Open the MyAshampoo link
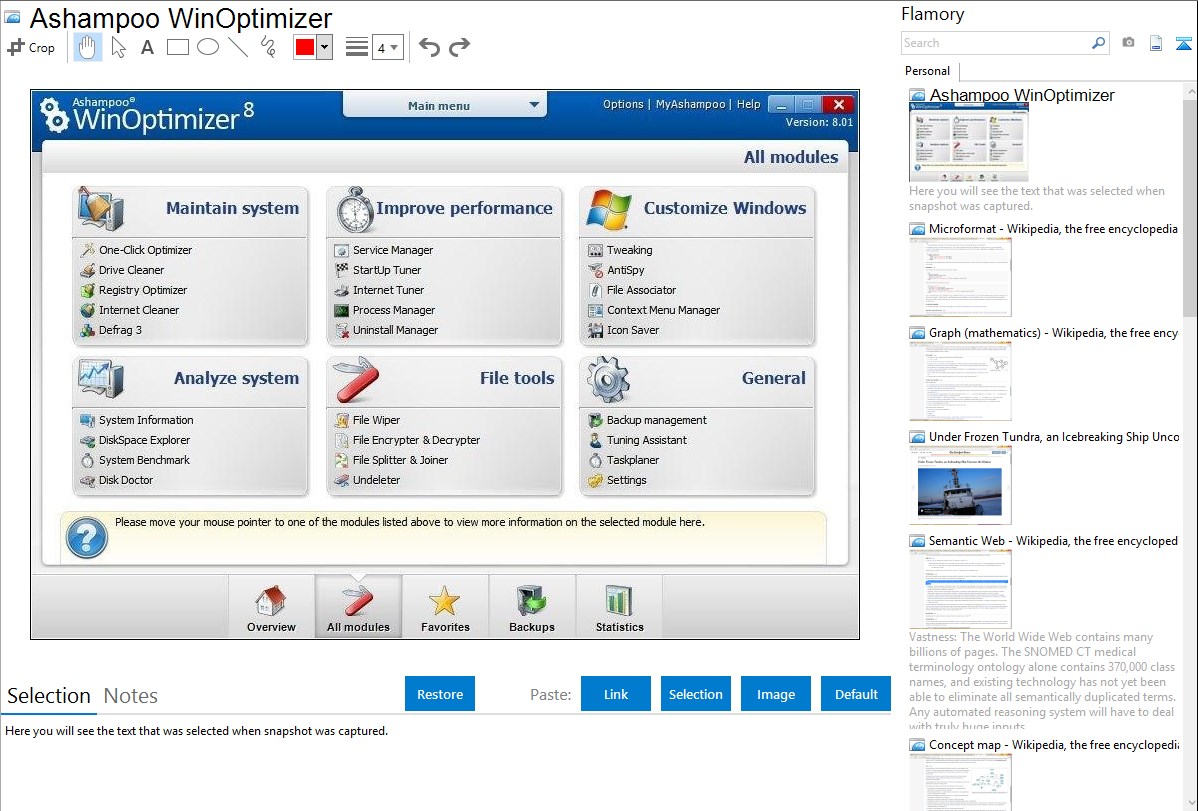 pos(691,104)
